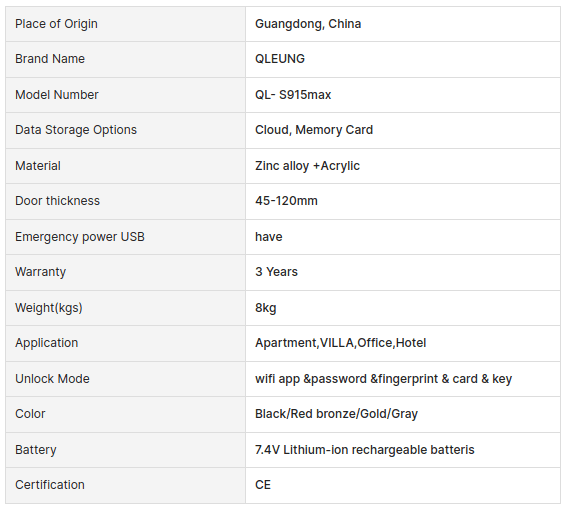Select the Cloud, Memory Card value
The image size is (565, 506).
point(314,130)
